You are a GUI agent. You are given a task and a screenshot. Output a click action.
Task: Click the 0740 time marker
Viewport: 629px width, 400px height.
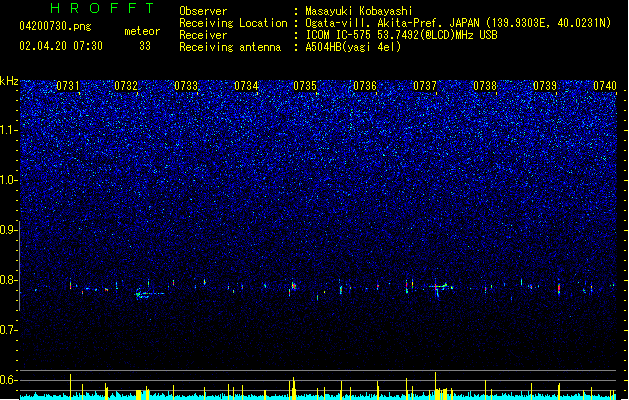pyautogui.click(x=605, y=86)
